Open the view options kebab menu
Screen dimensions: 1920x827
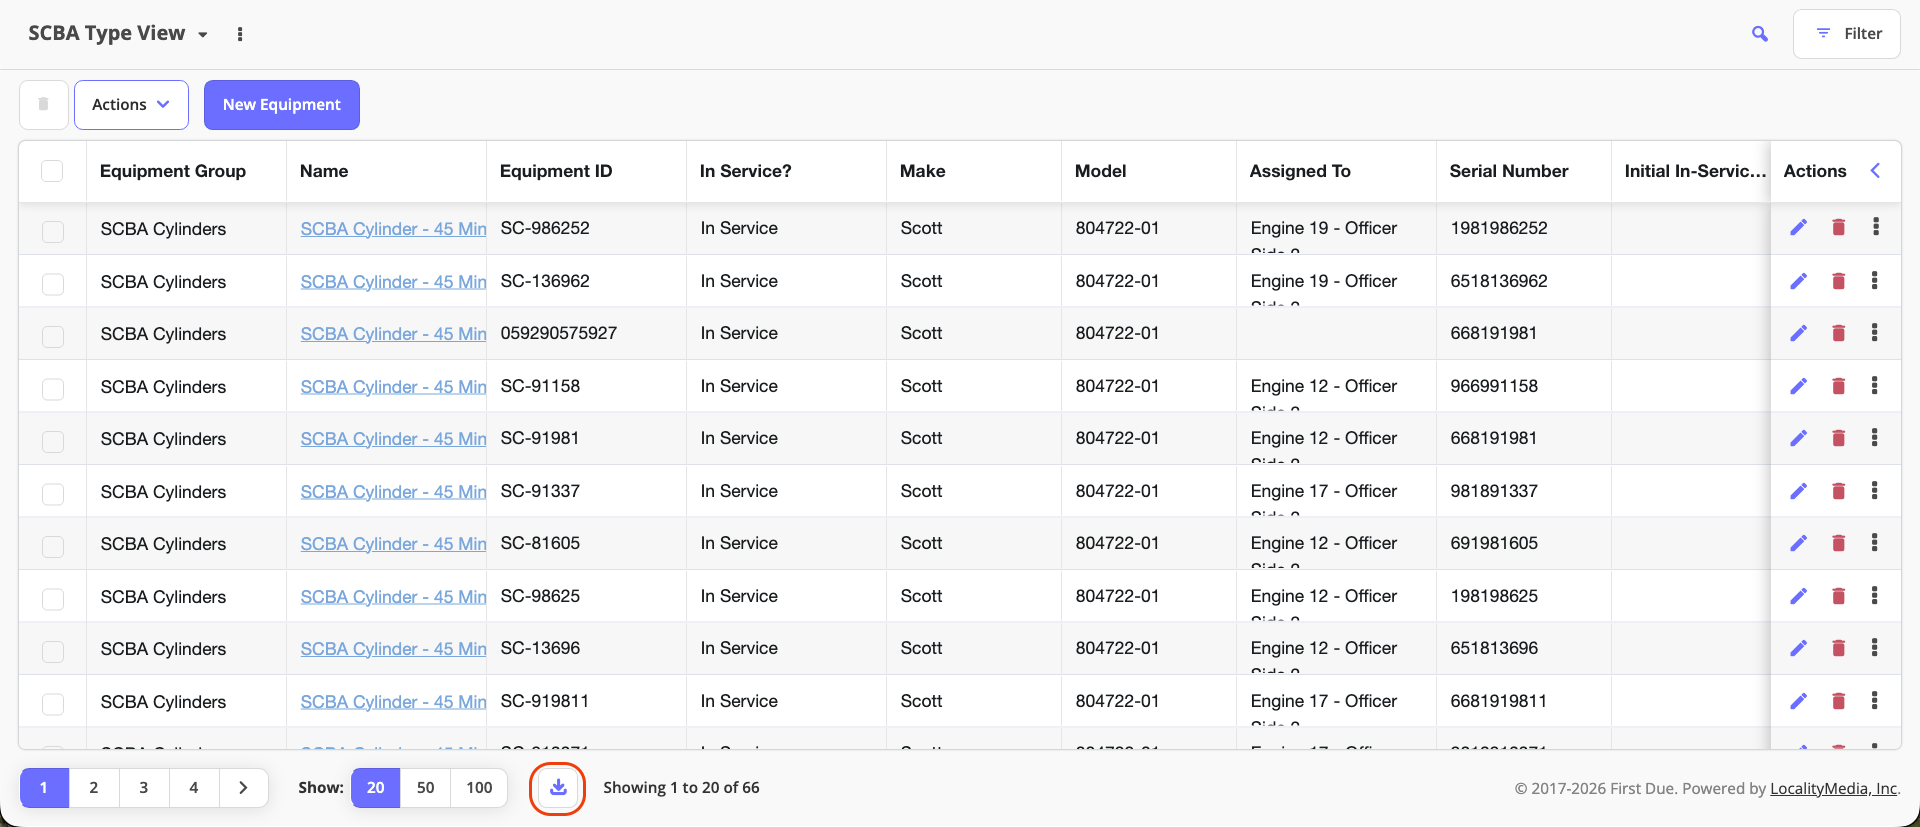(240, 34)
